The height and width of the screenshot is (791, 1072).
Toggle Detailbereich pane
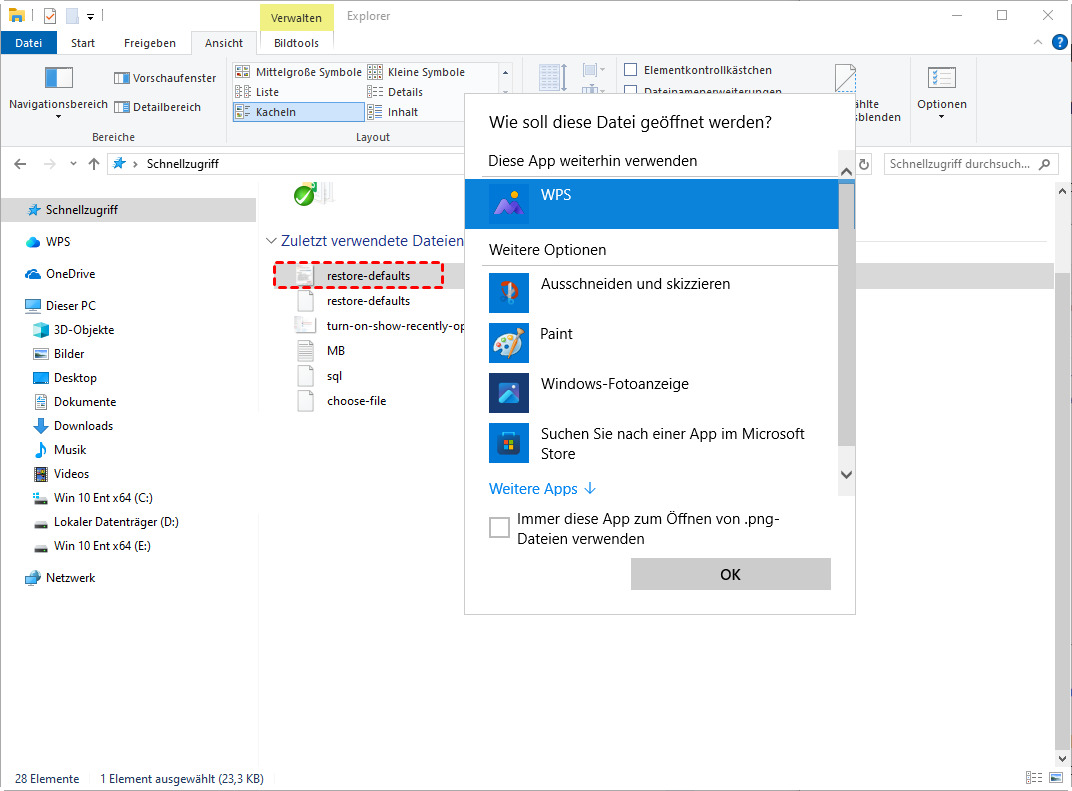pyautogui.click(x=158, y=107)
